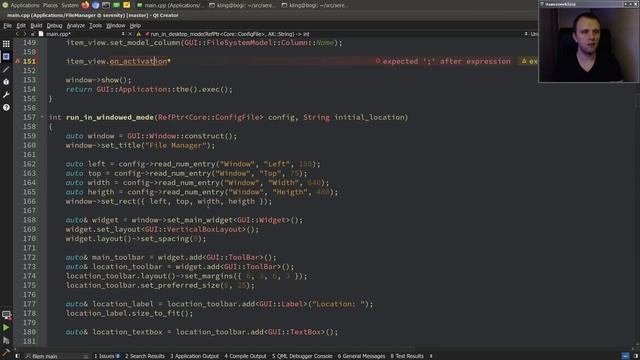The width and height of the screenshot is (640, 360).
Task: Open the main.cpp document dropdown
Action: [83, 34]
